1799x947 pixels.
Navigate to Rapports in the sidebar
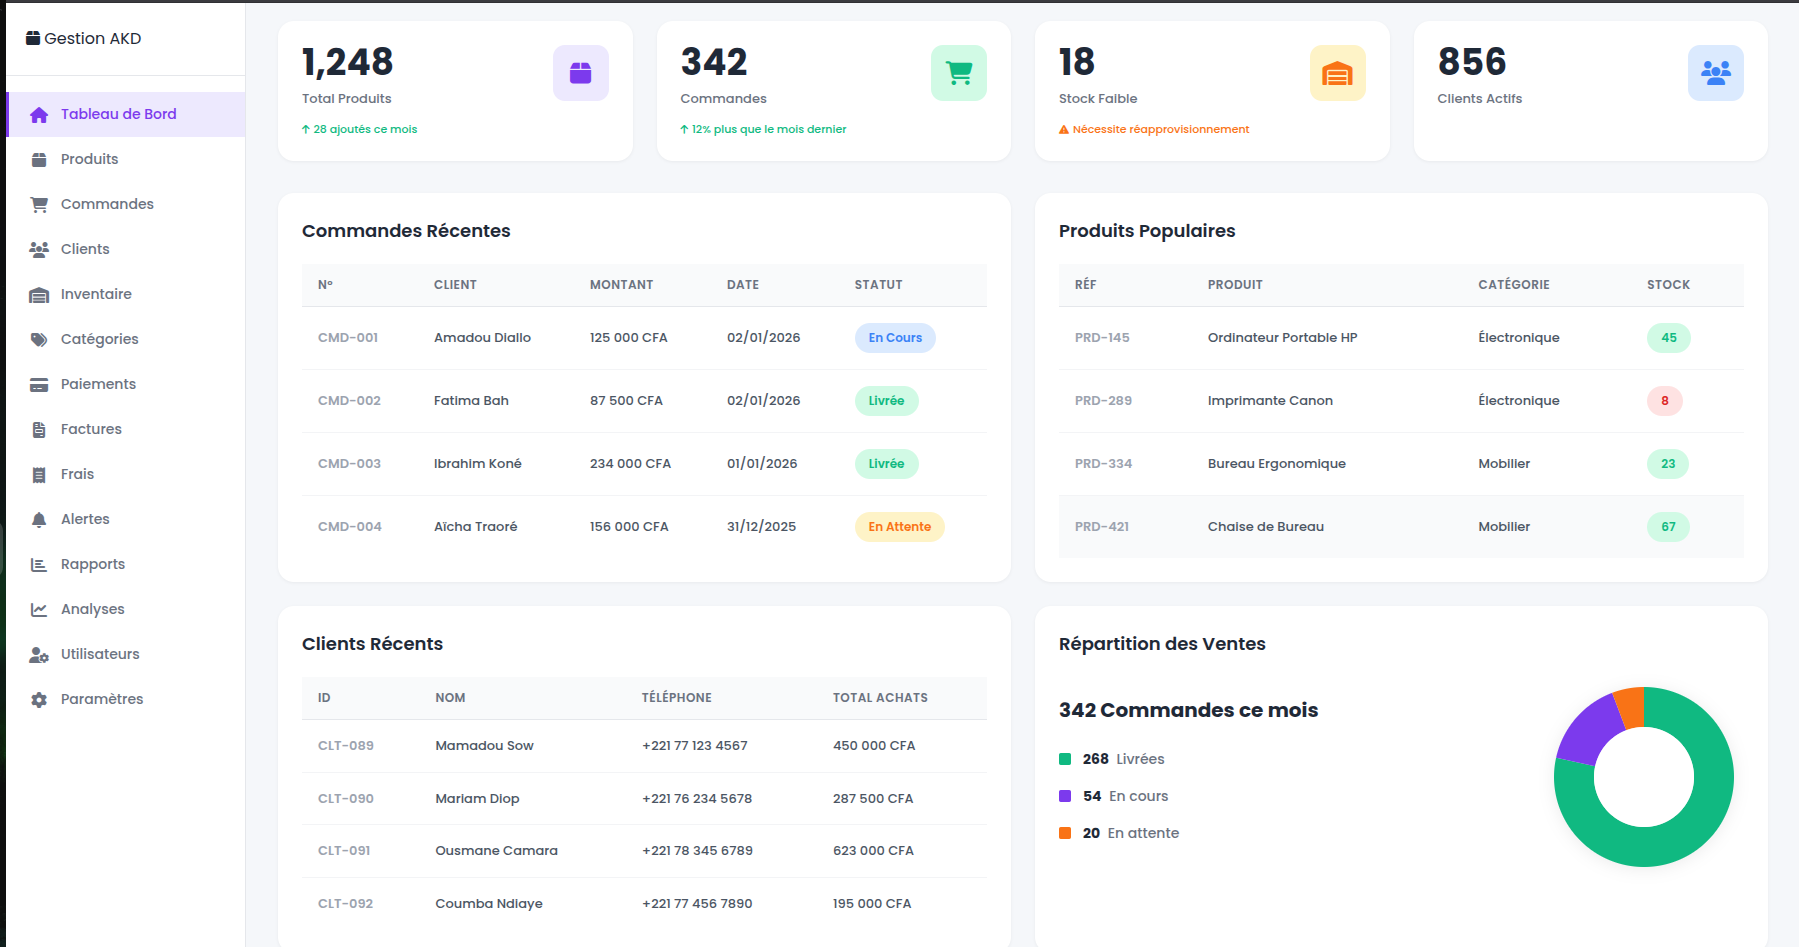tap(92, 564)
